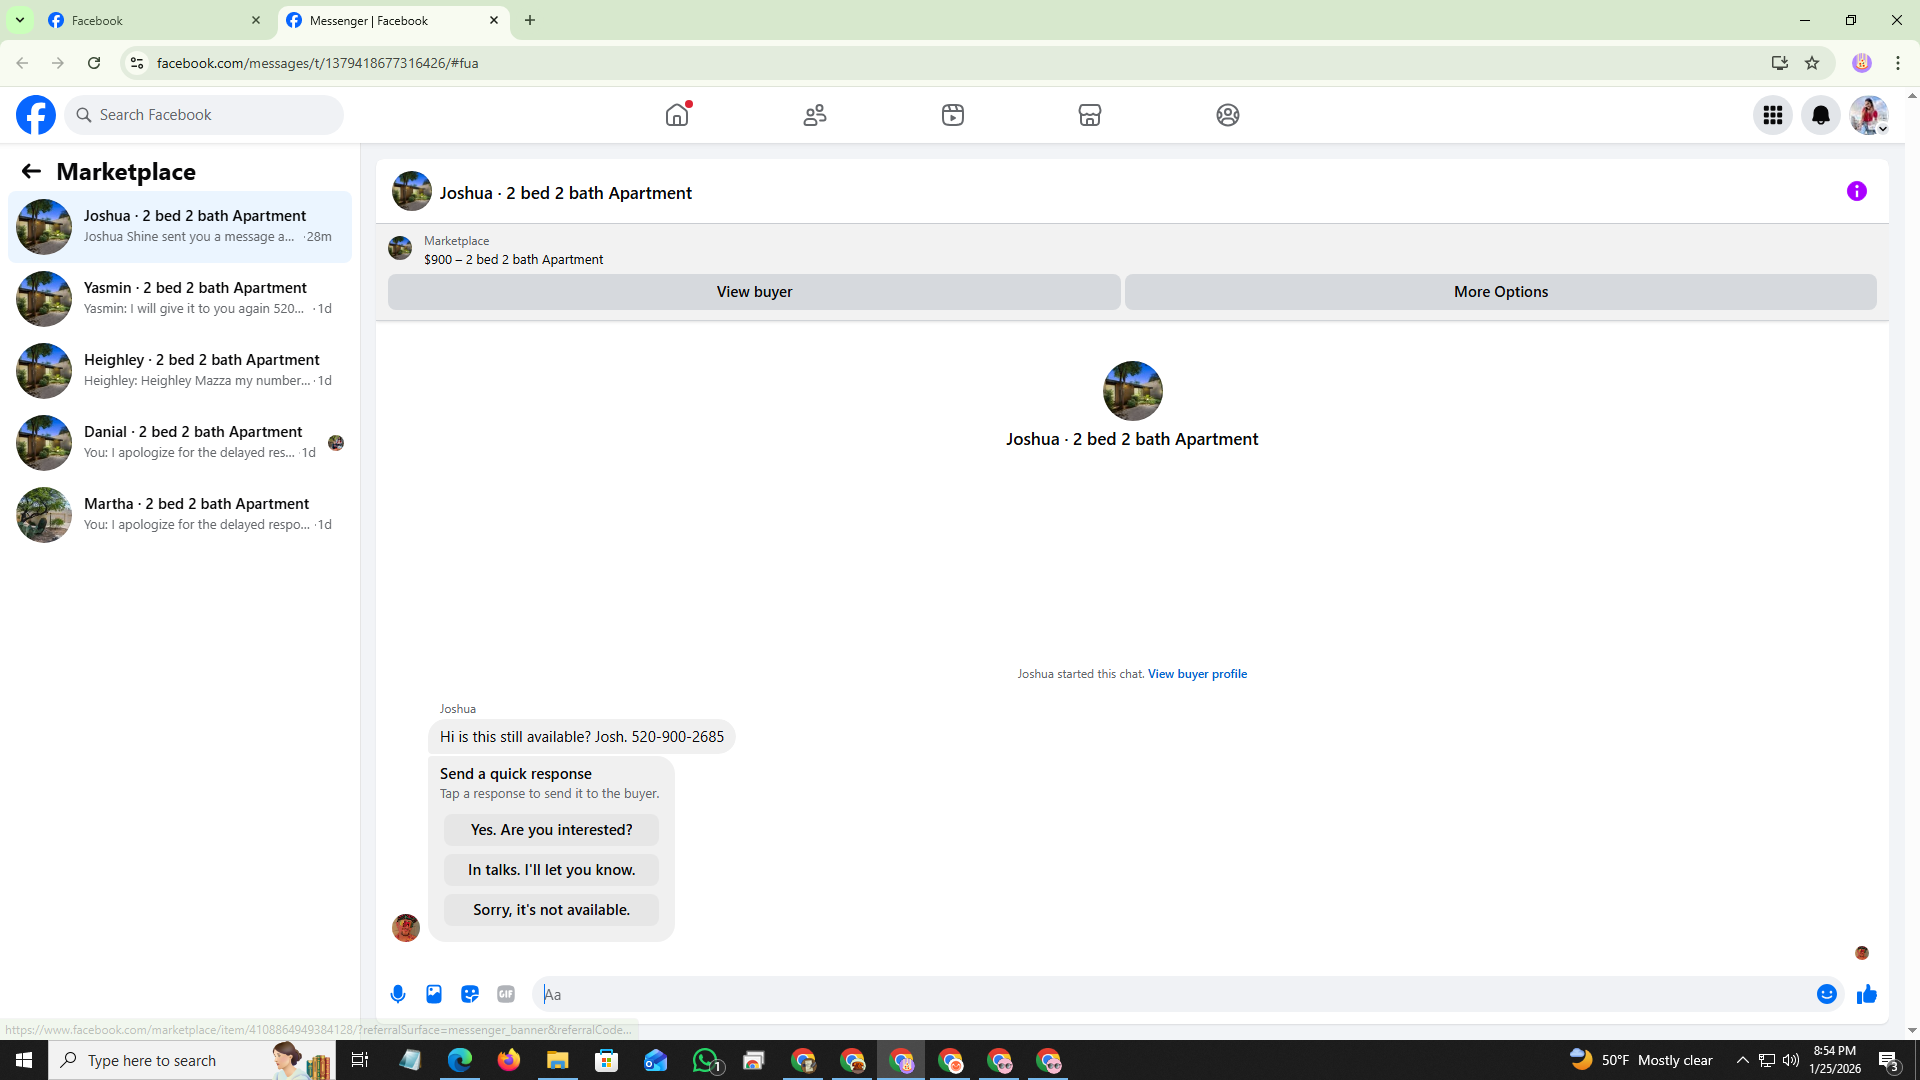Choose a sticker icon
The image size is (1920, 1080).
[x=470, y=994]
